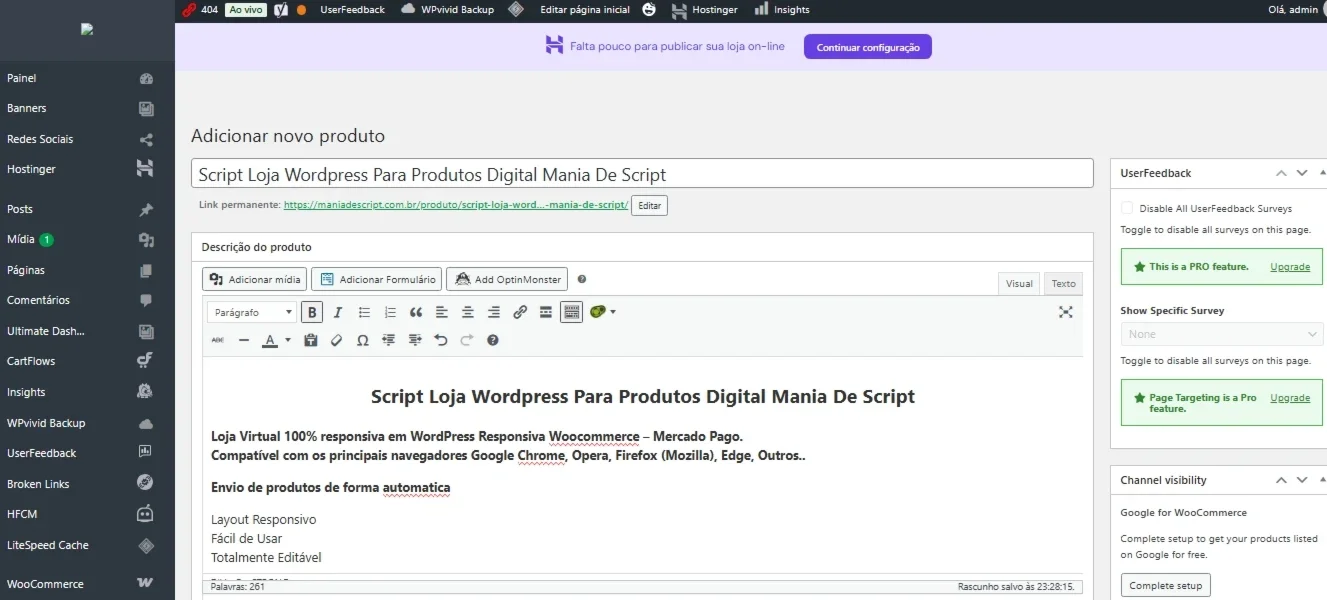
Task: Open text color picker arrow
Action: click(288, 340)
